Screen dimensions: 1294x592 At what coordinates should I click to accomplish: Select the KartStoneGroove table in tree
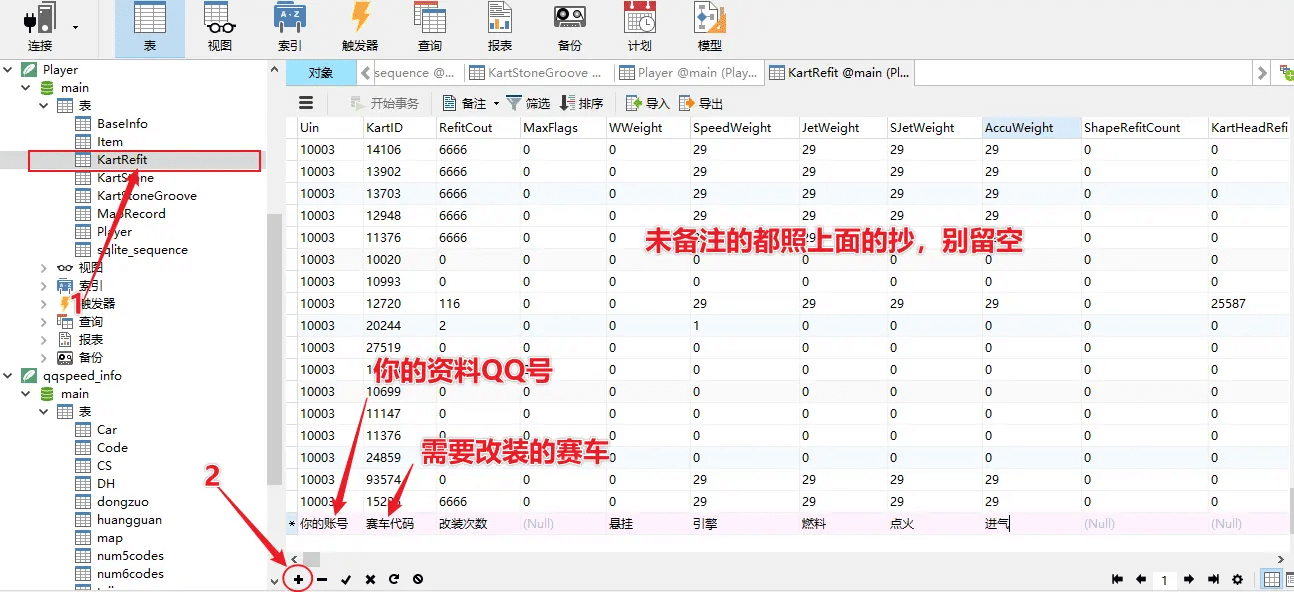(146, 196)
